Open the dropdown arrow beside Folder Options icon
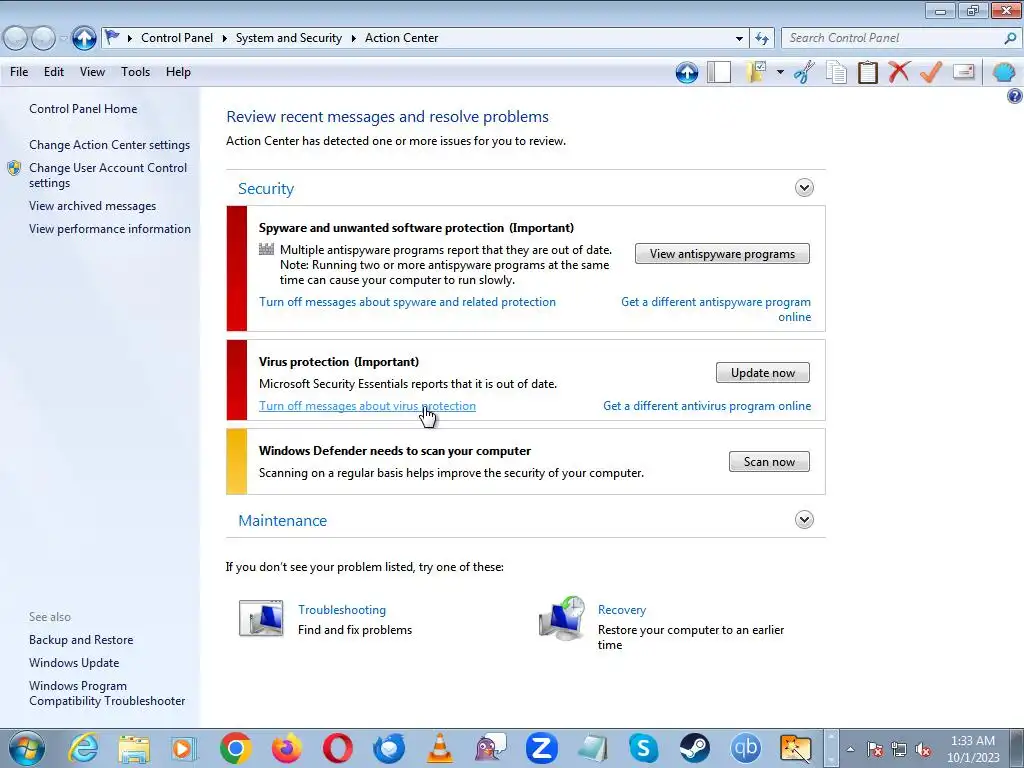Screen dimensions: 1024x768 tap(780, 72)
